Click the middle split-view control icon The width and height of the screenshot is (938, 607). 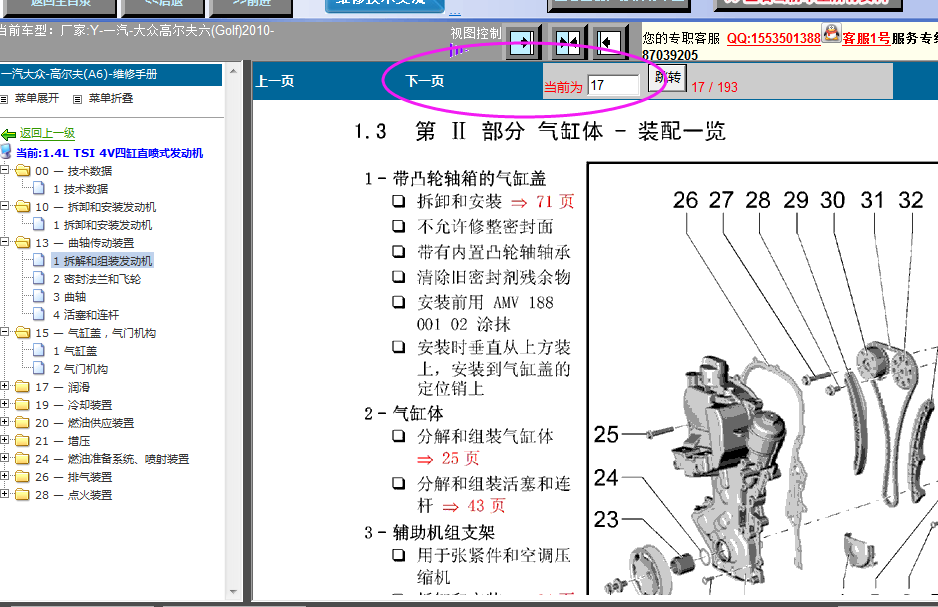pyautogui.click(x=568, y=42)
